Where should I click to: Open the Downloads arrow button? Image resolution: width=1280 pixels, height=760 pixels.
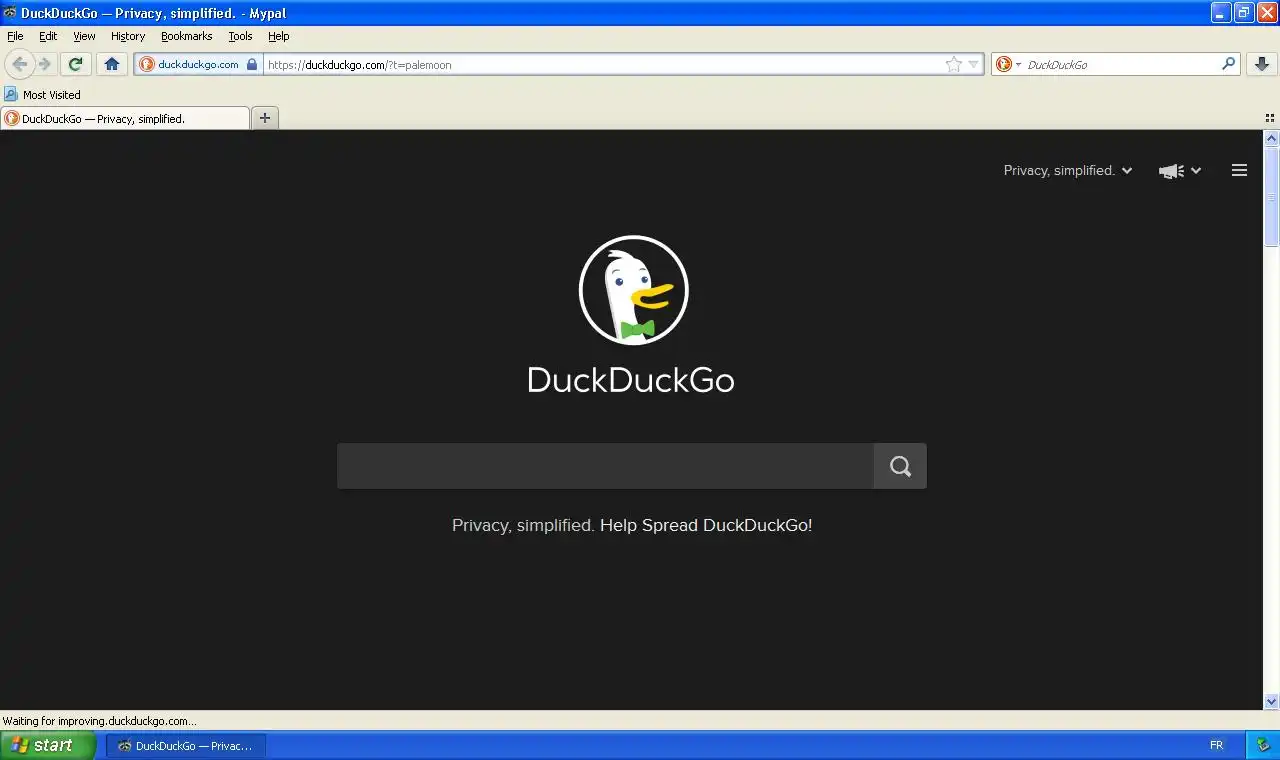coord(1262,64)
